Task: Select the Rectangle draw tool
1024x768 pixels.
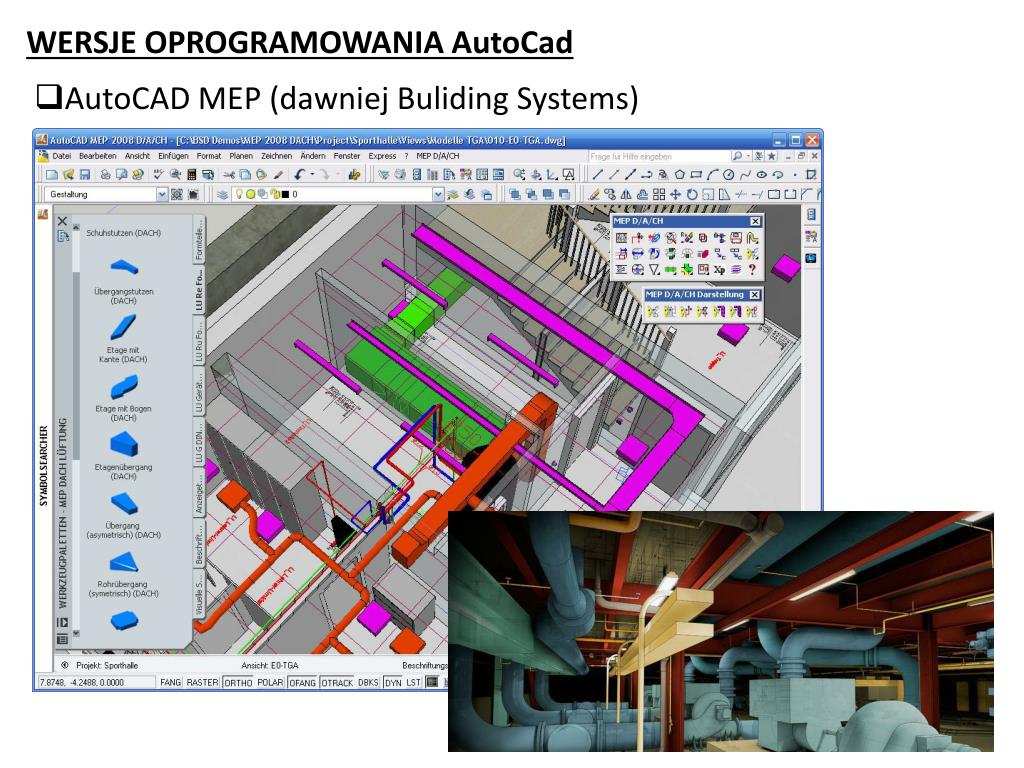Action: click(696, 175)
